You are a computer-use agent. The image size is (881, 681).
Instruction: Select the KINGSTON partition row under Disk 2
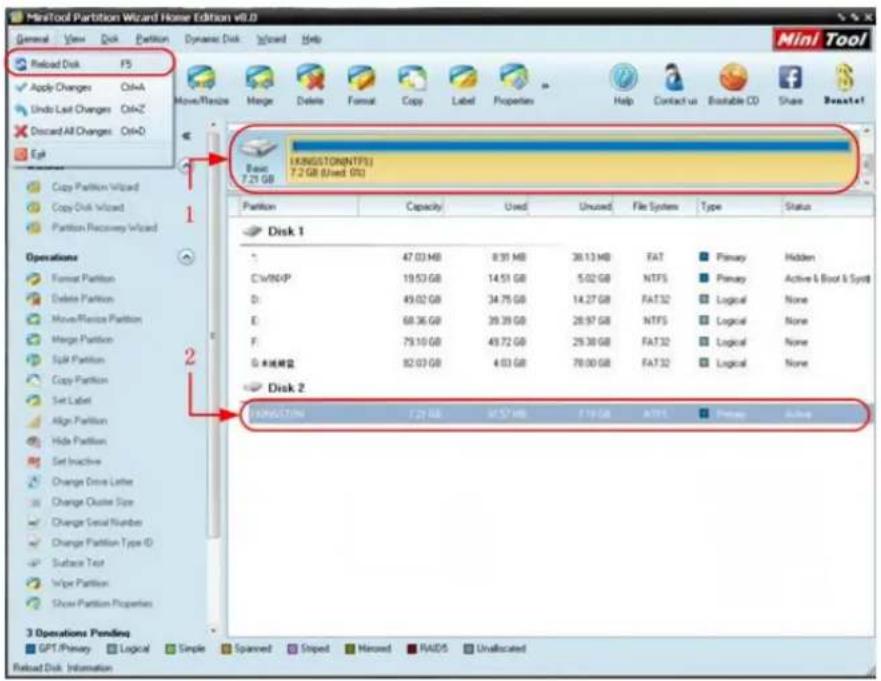(x=556, y=415)
